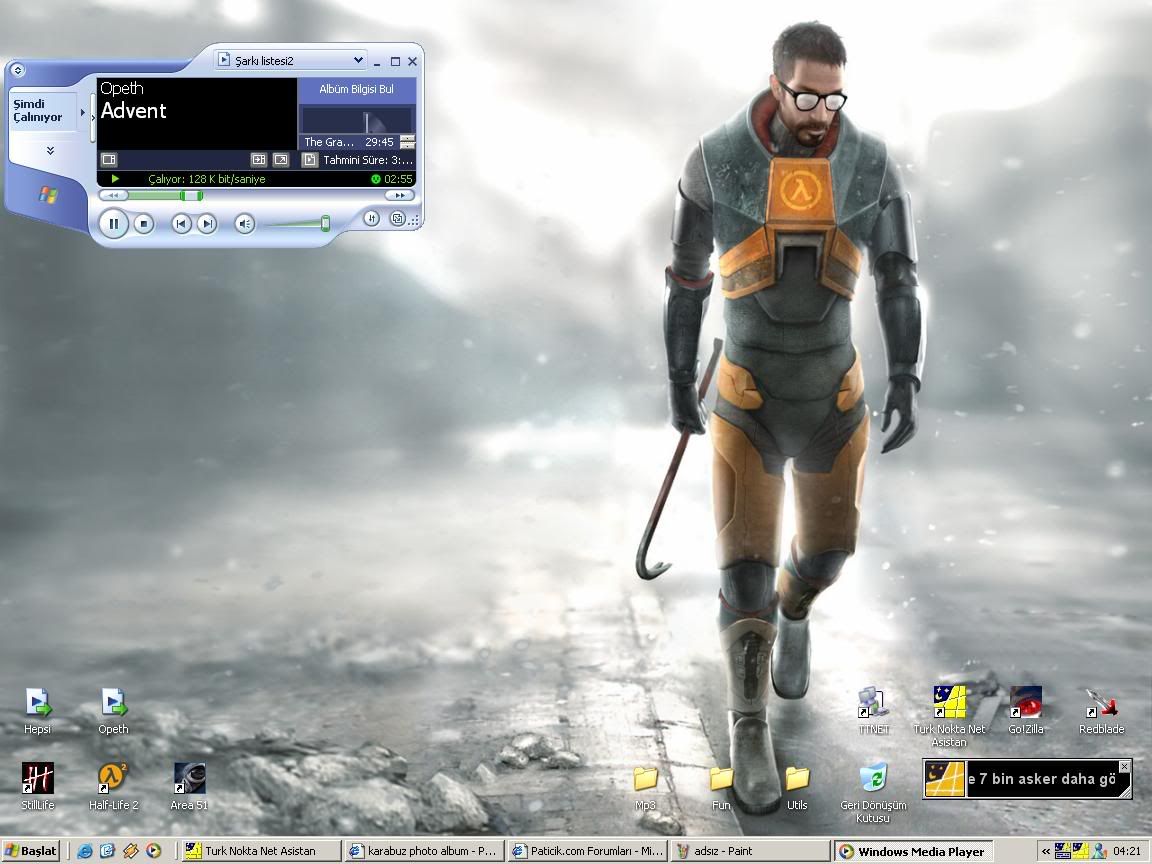The height and width of the screenshot is (864, 1152).
Task: Switch to adsız - Paint in taskbar
Action: pos(750,851)
